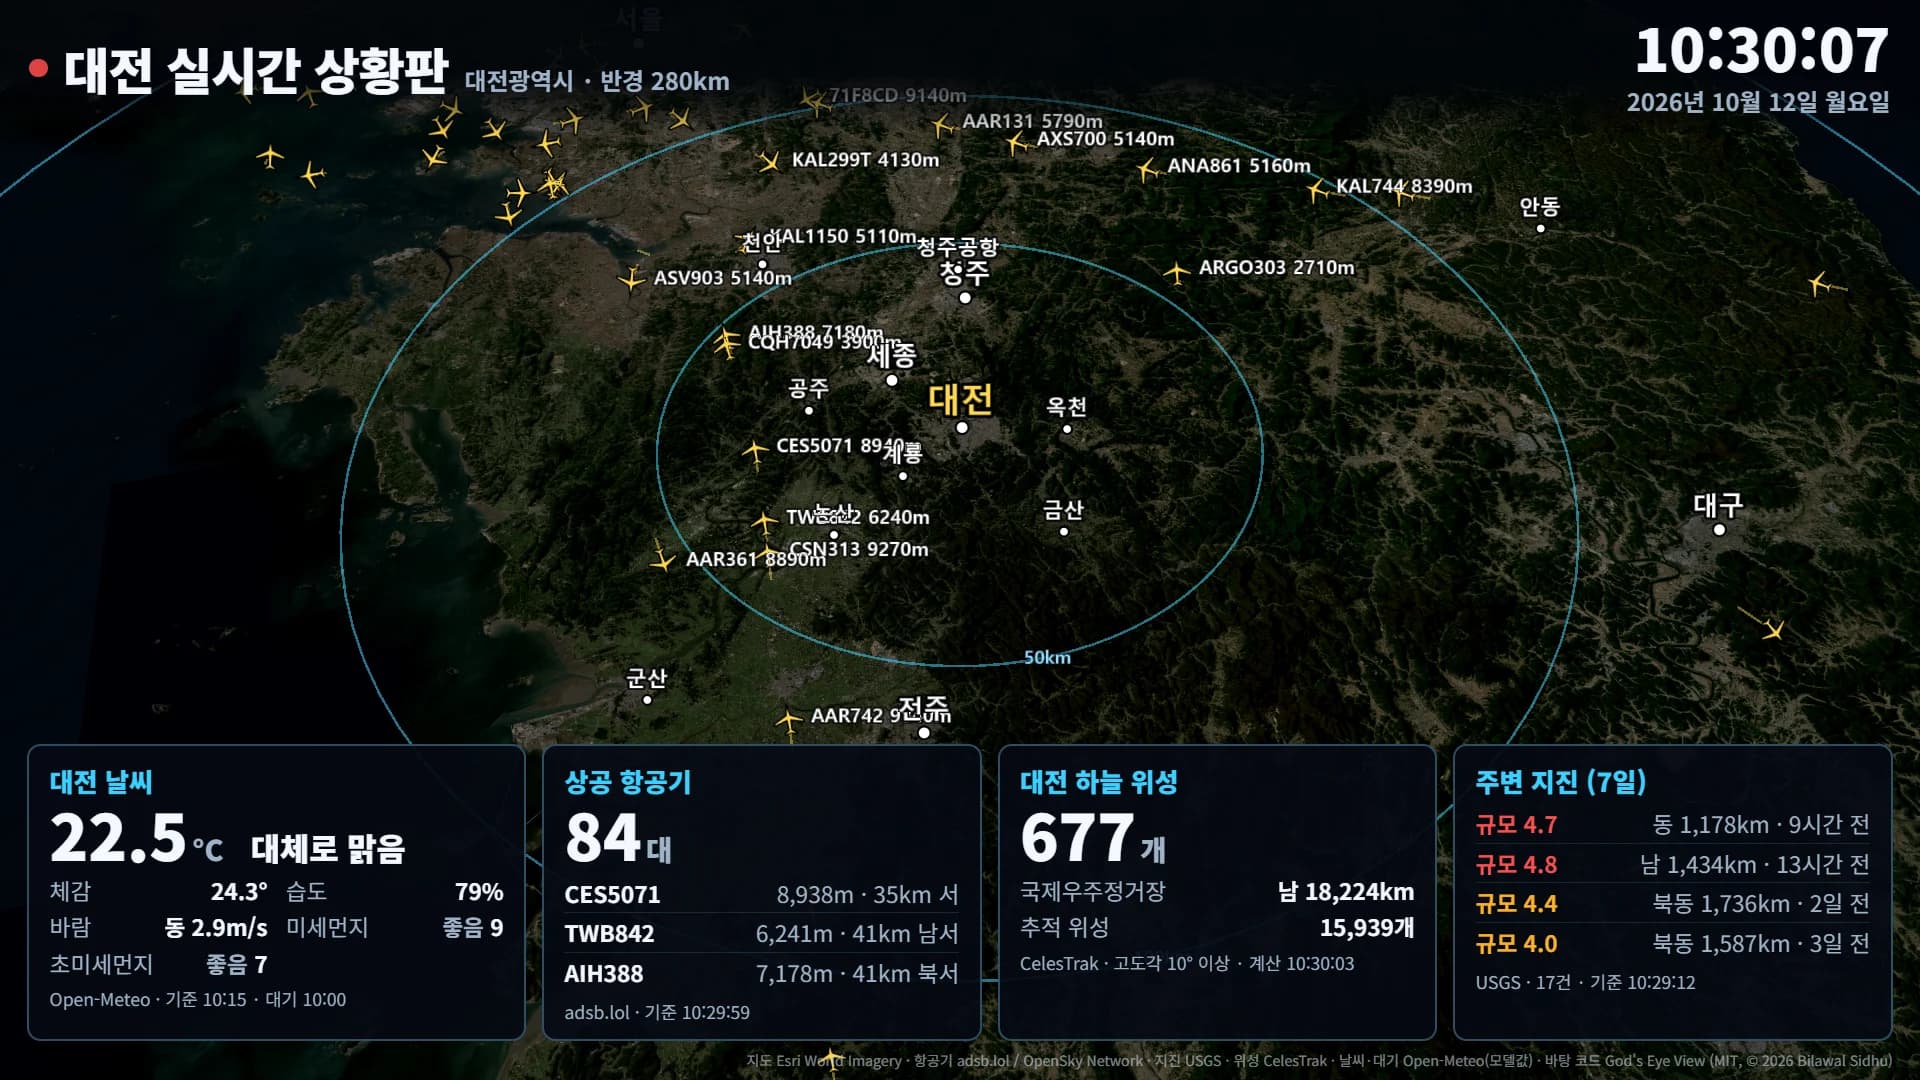Screen dimensions: 1920x1080
Task: Select the AXS700 aircraft icon
Action: click(1017, 143)
